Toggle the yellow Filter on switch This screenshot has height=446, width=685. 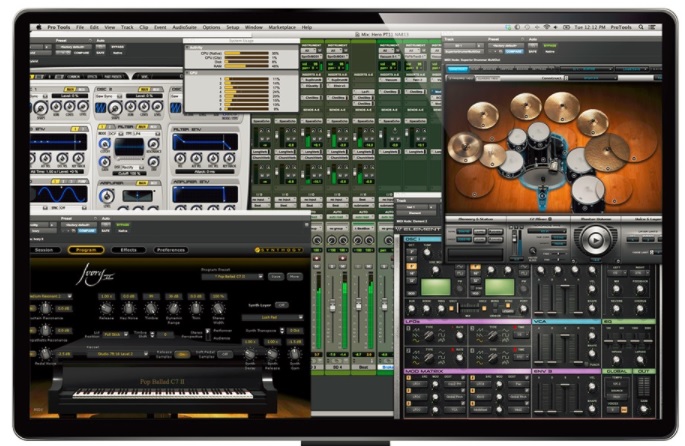pyautogui.click(x=142, y=127)
